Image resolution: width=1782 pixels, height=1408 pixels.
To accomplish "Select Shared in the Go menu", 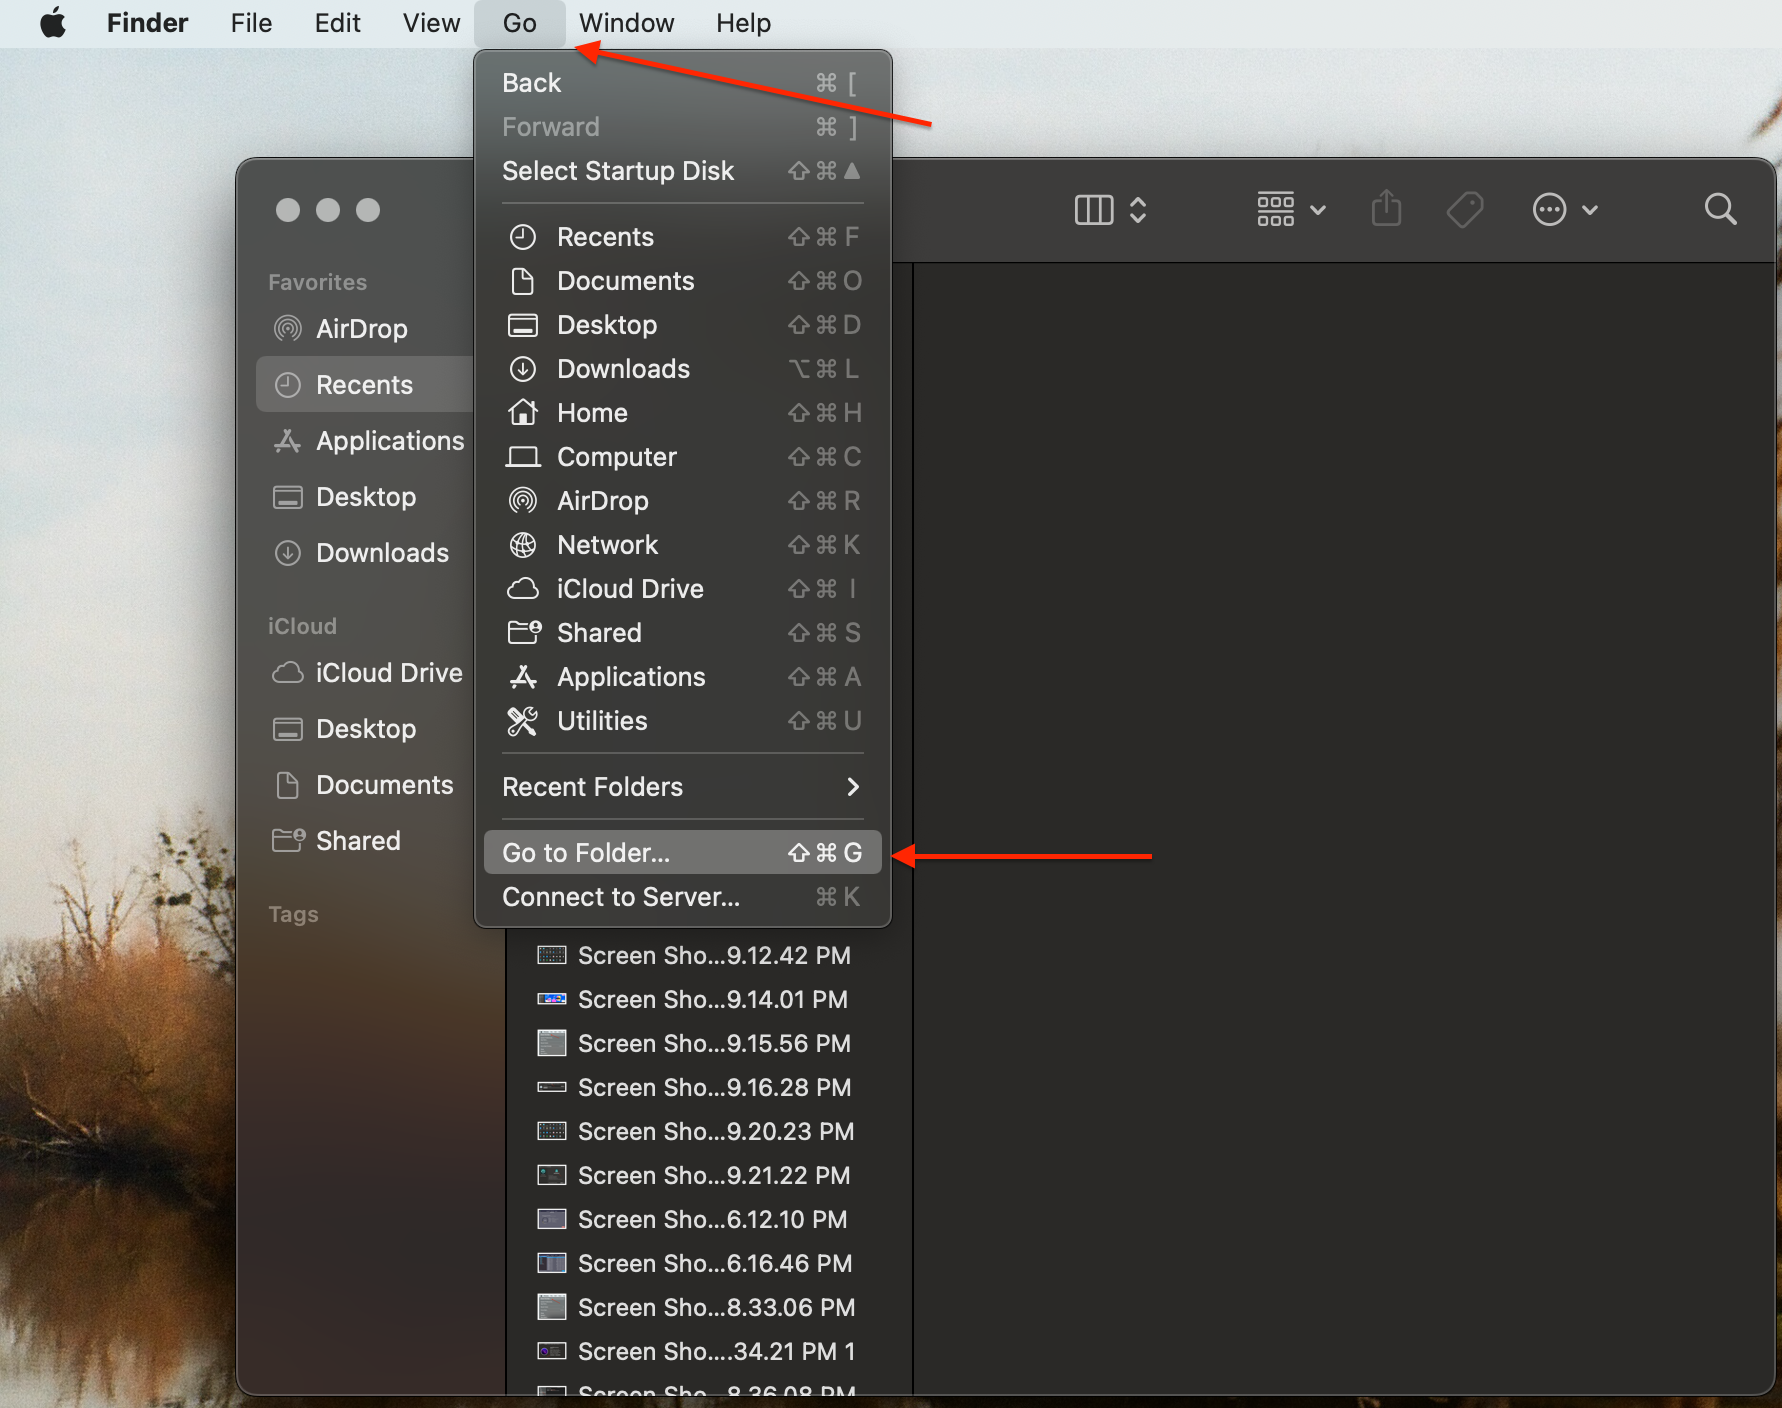I will 683,633.
